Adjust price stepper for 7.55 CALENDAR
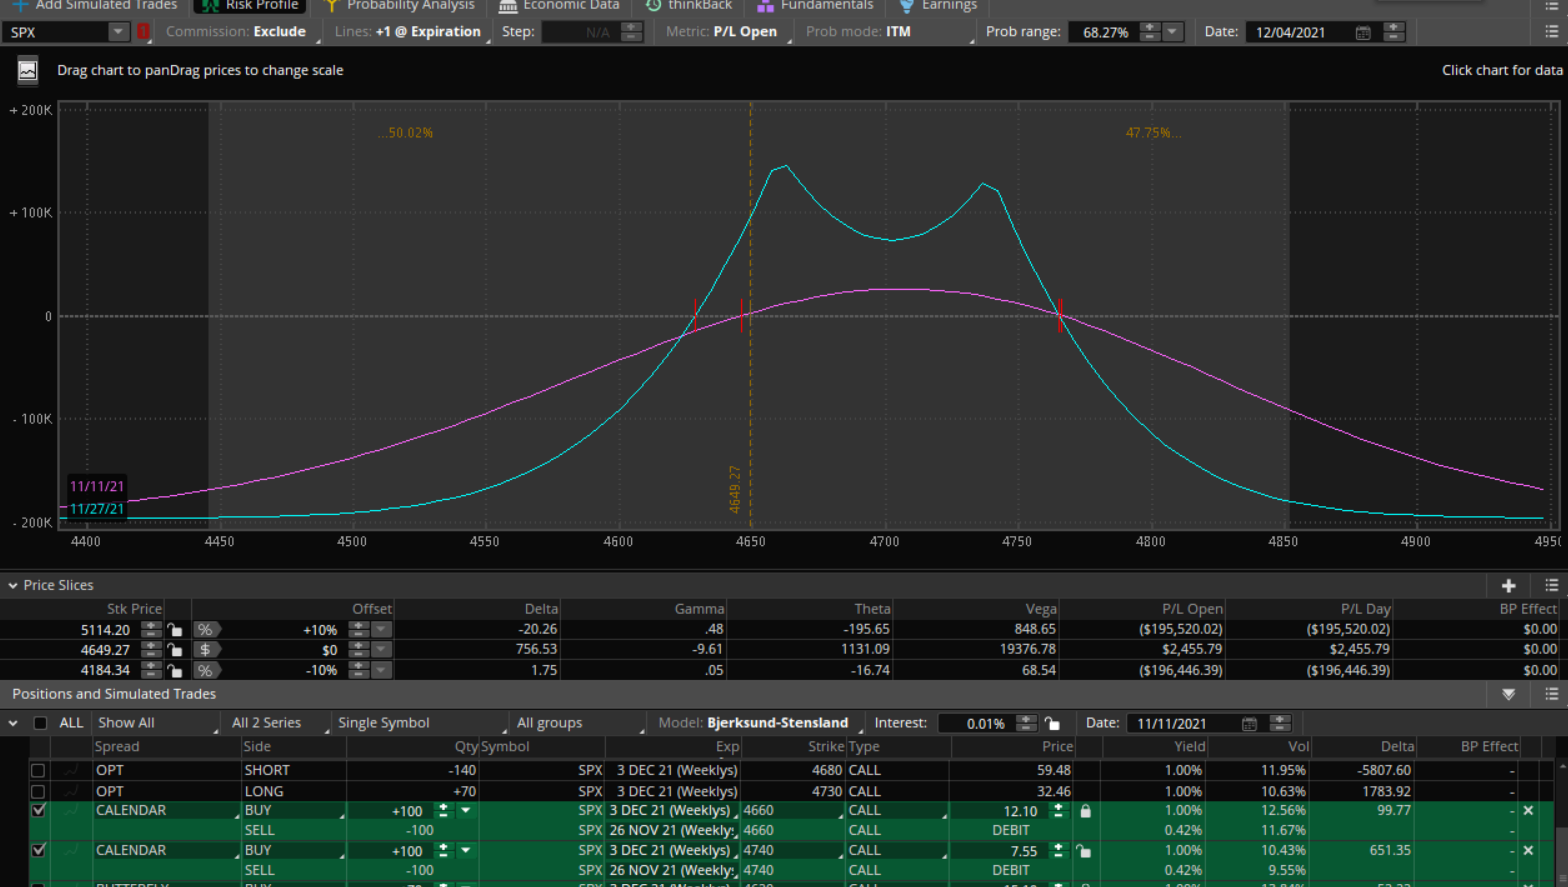This screenshot has height=887, width=1568. [1058, 851]
